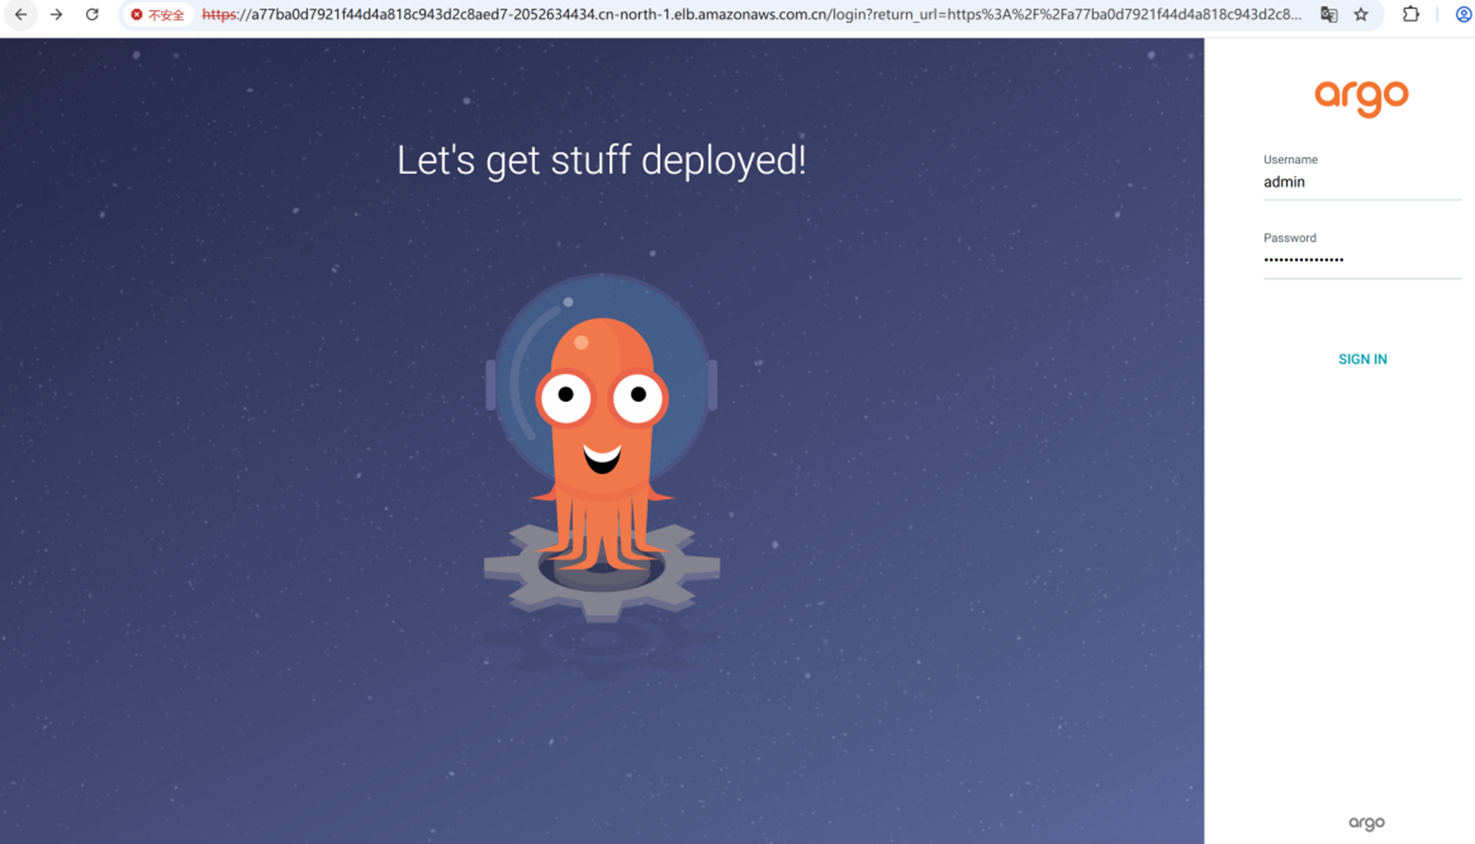
Task: Click the Username label text
Action: [x=1290, y=160]
